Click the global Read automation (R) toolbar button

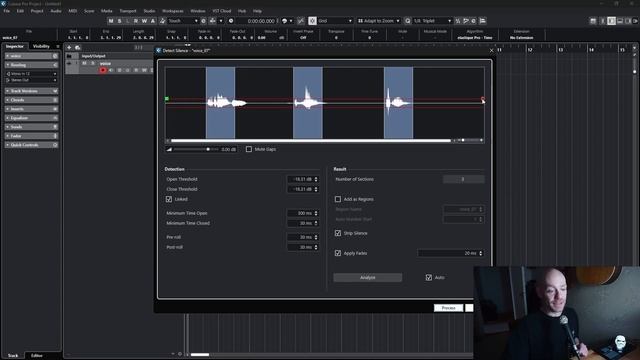coord(136,21)
